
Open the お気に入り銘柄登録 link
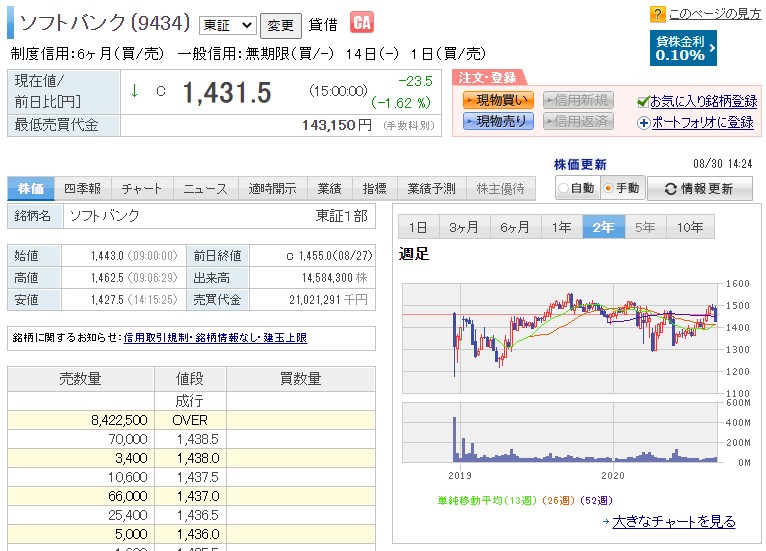point(703,102)
